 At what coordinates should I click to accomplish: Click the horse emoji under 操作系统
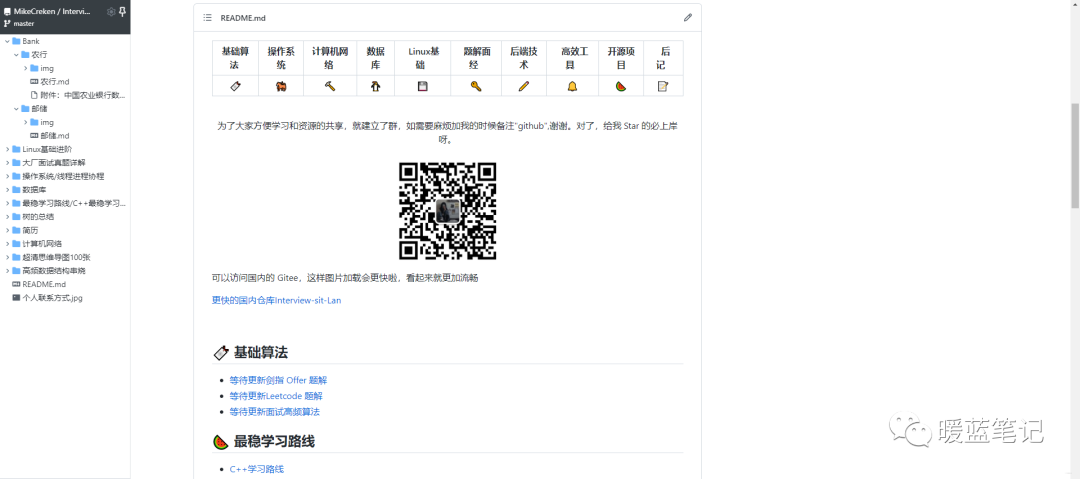(281, 86)
